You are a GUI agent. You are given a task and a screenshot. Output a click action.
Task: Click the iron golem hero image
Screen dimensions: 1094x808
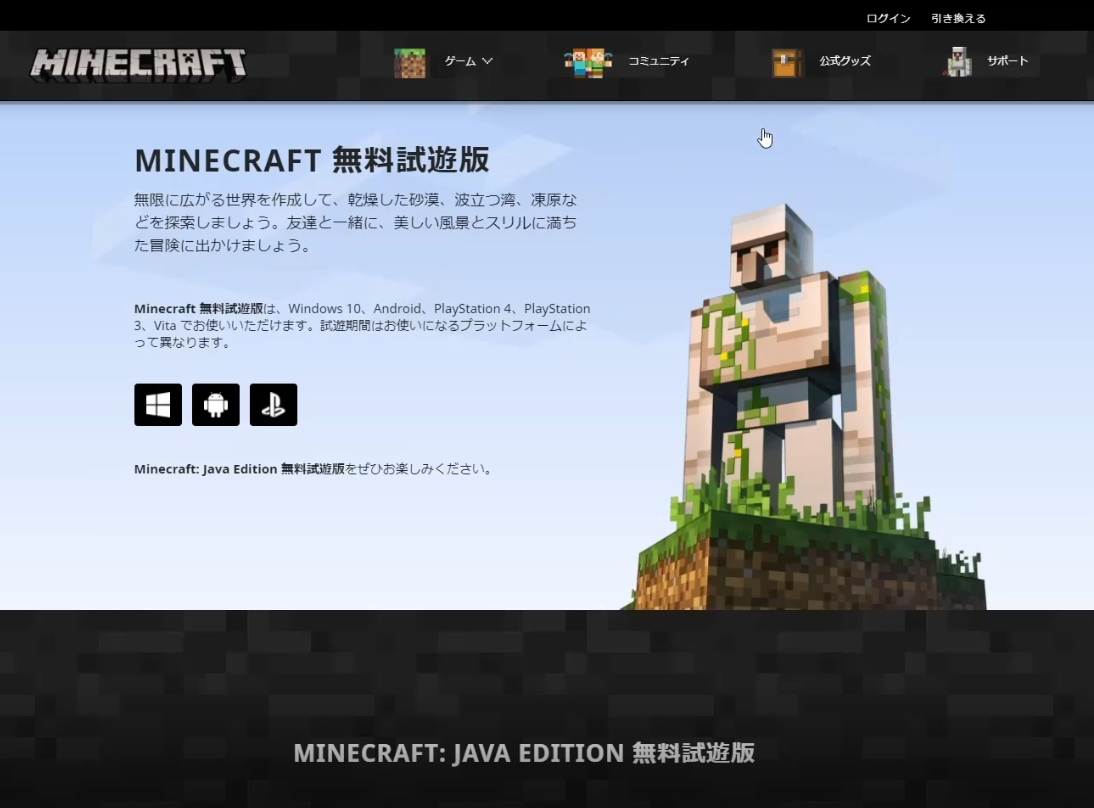802,405
